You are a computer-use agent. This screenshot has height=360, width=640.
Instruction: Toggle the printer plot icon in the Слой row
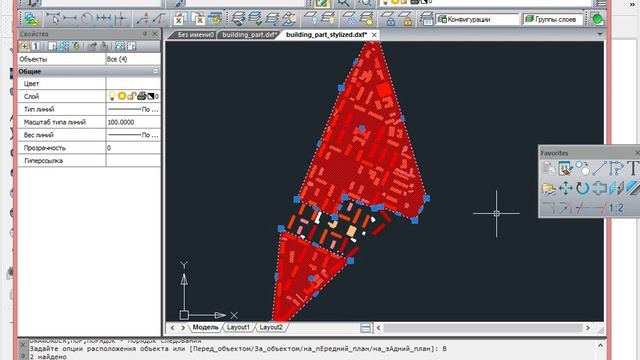pyautogui.click(x=141, y=96)
